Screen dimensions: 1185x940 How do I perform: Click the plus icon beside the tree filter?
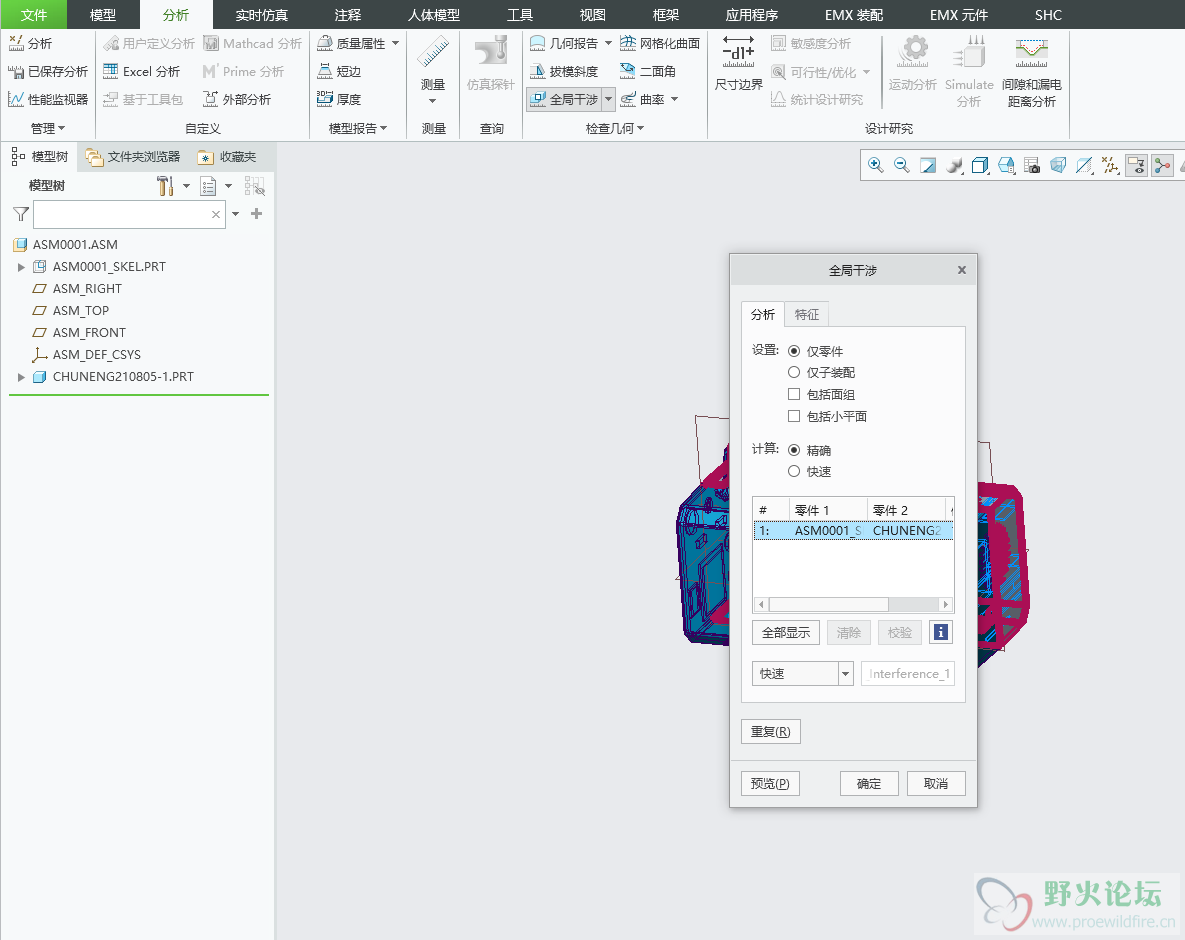(x=257, y=214)
